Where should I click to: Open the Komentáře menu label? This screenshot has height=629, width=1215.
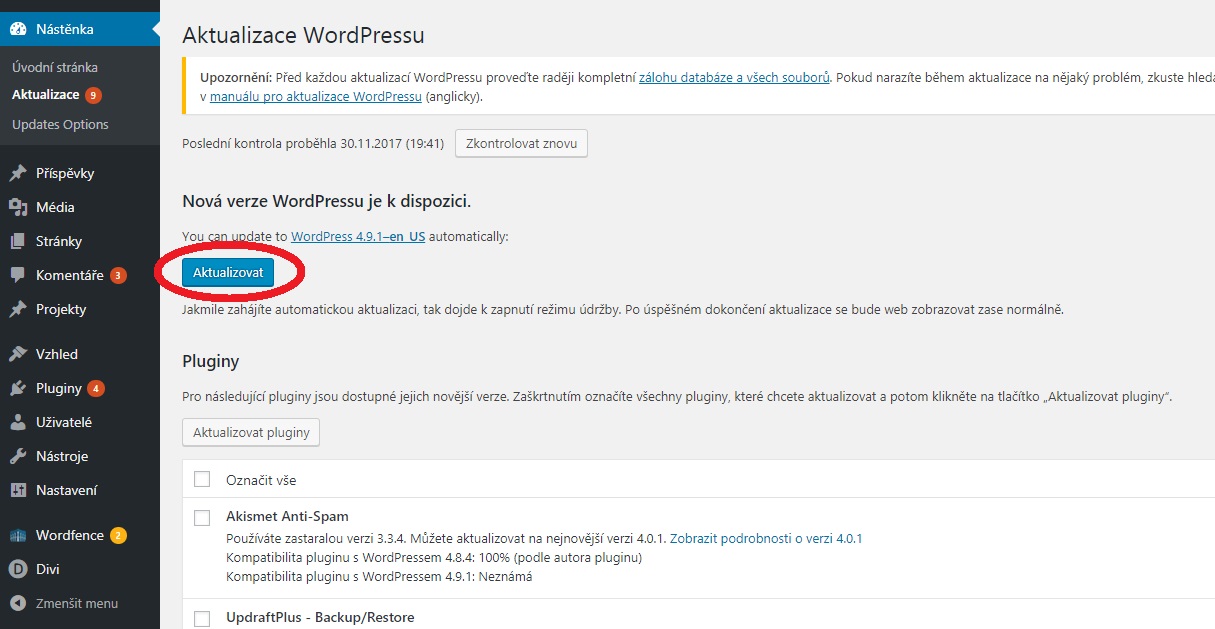pos(70,275)
